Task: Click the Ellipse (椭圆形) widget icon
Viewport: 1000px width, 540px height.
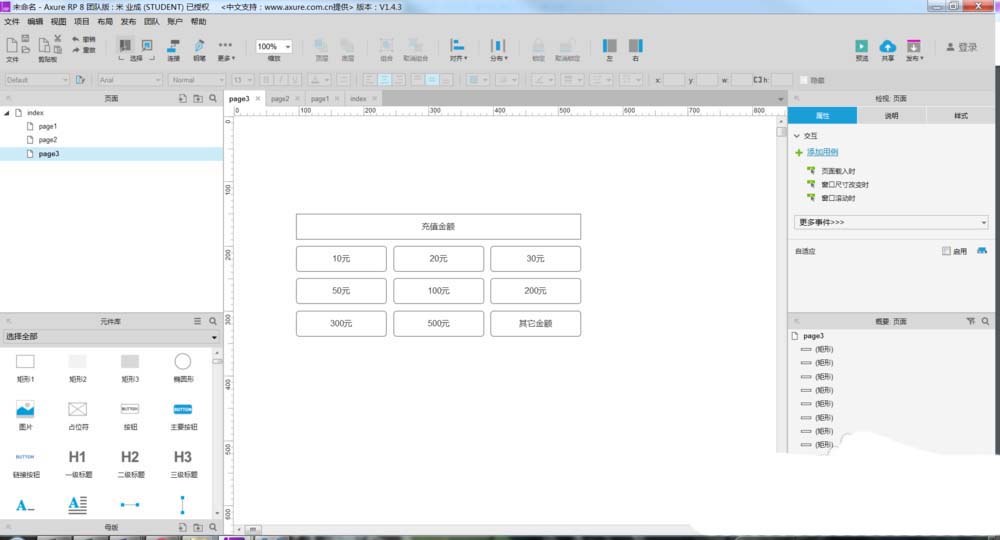Action: point(183,362)
